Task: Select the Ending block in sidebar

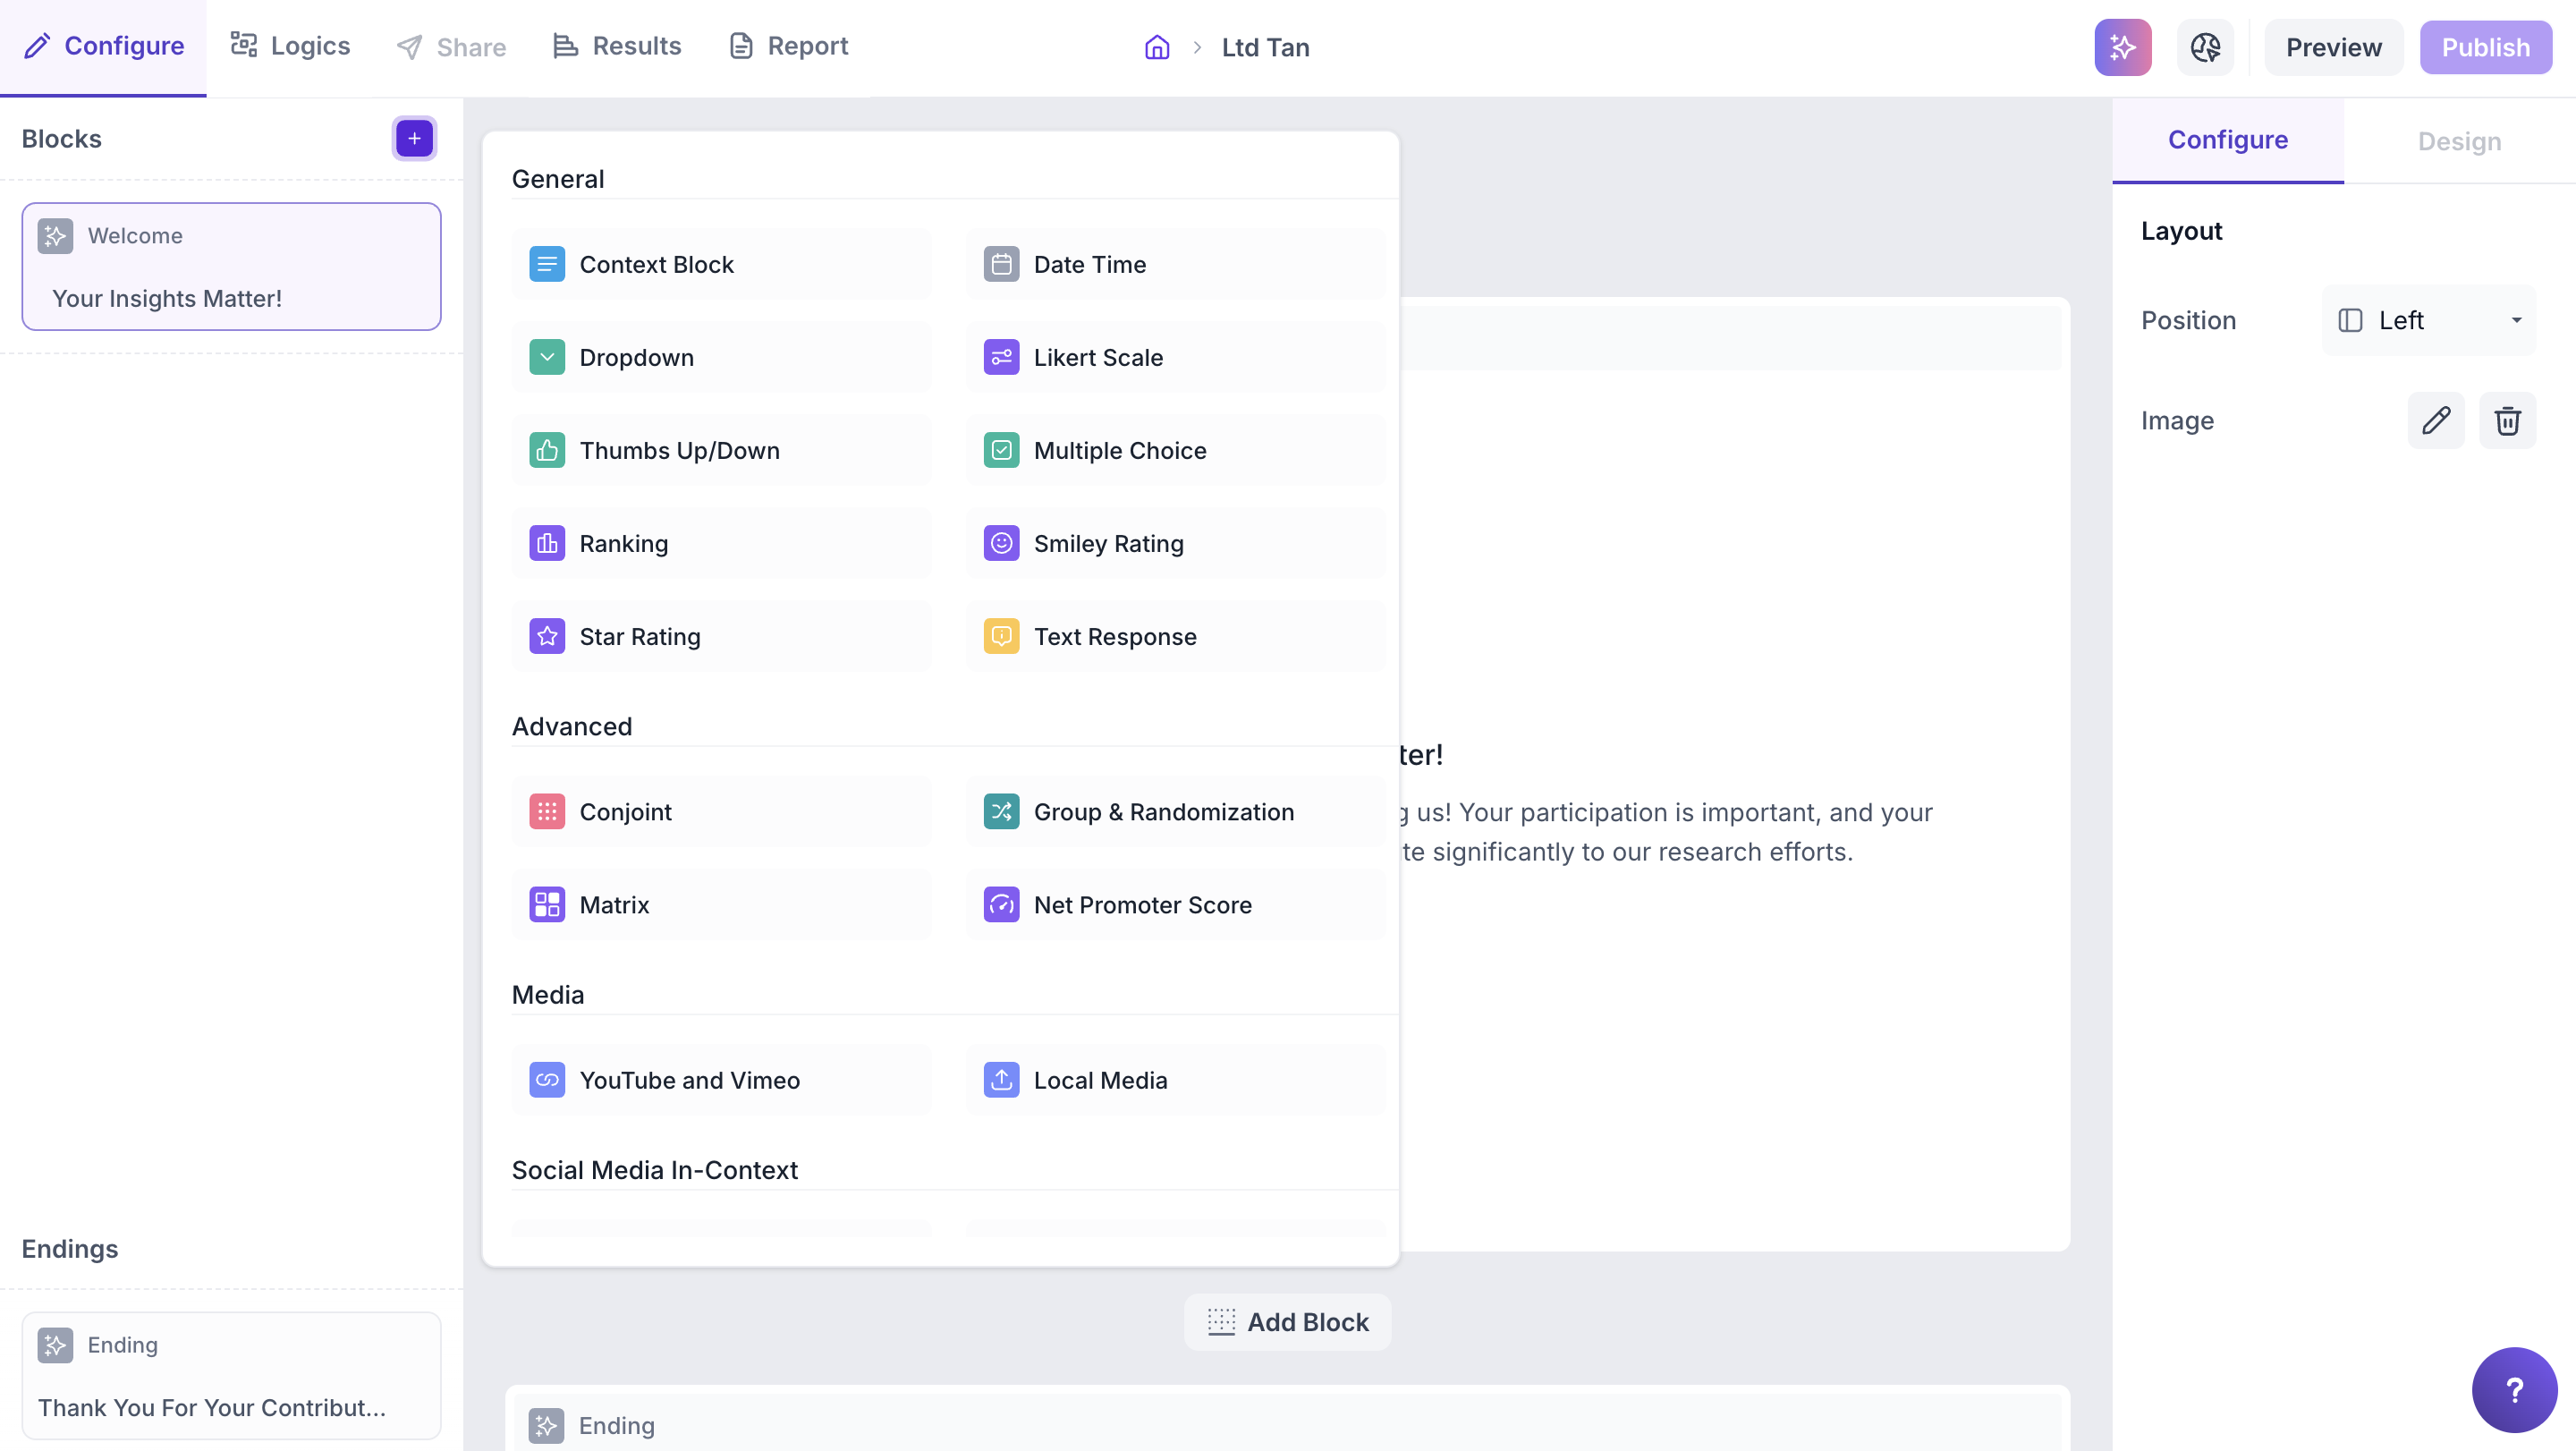Action: click(231, 1375)
